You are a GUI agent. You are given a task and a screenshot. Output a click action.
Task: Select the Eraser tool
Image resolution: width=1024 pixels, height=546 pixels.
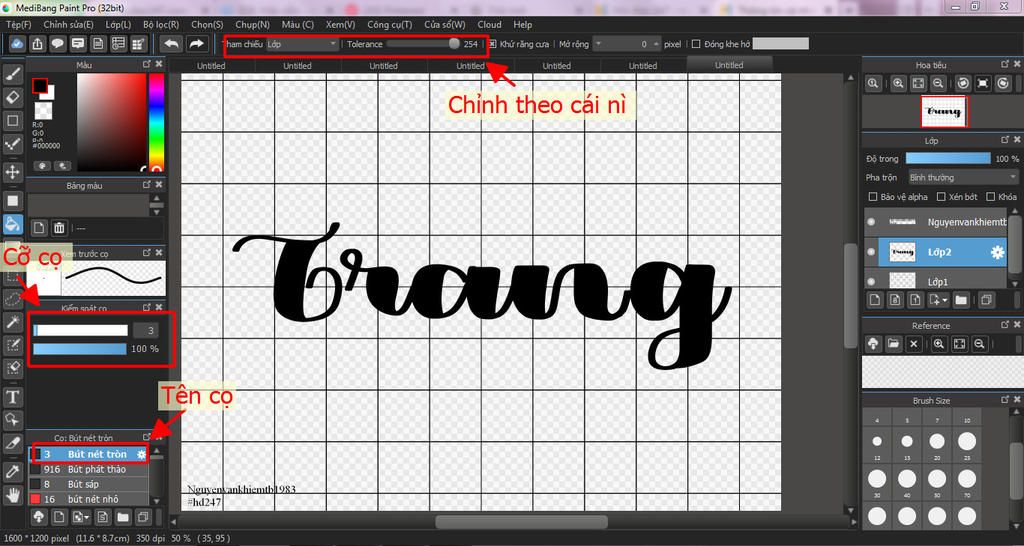tap(12, 98)
